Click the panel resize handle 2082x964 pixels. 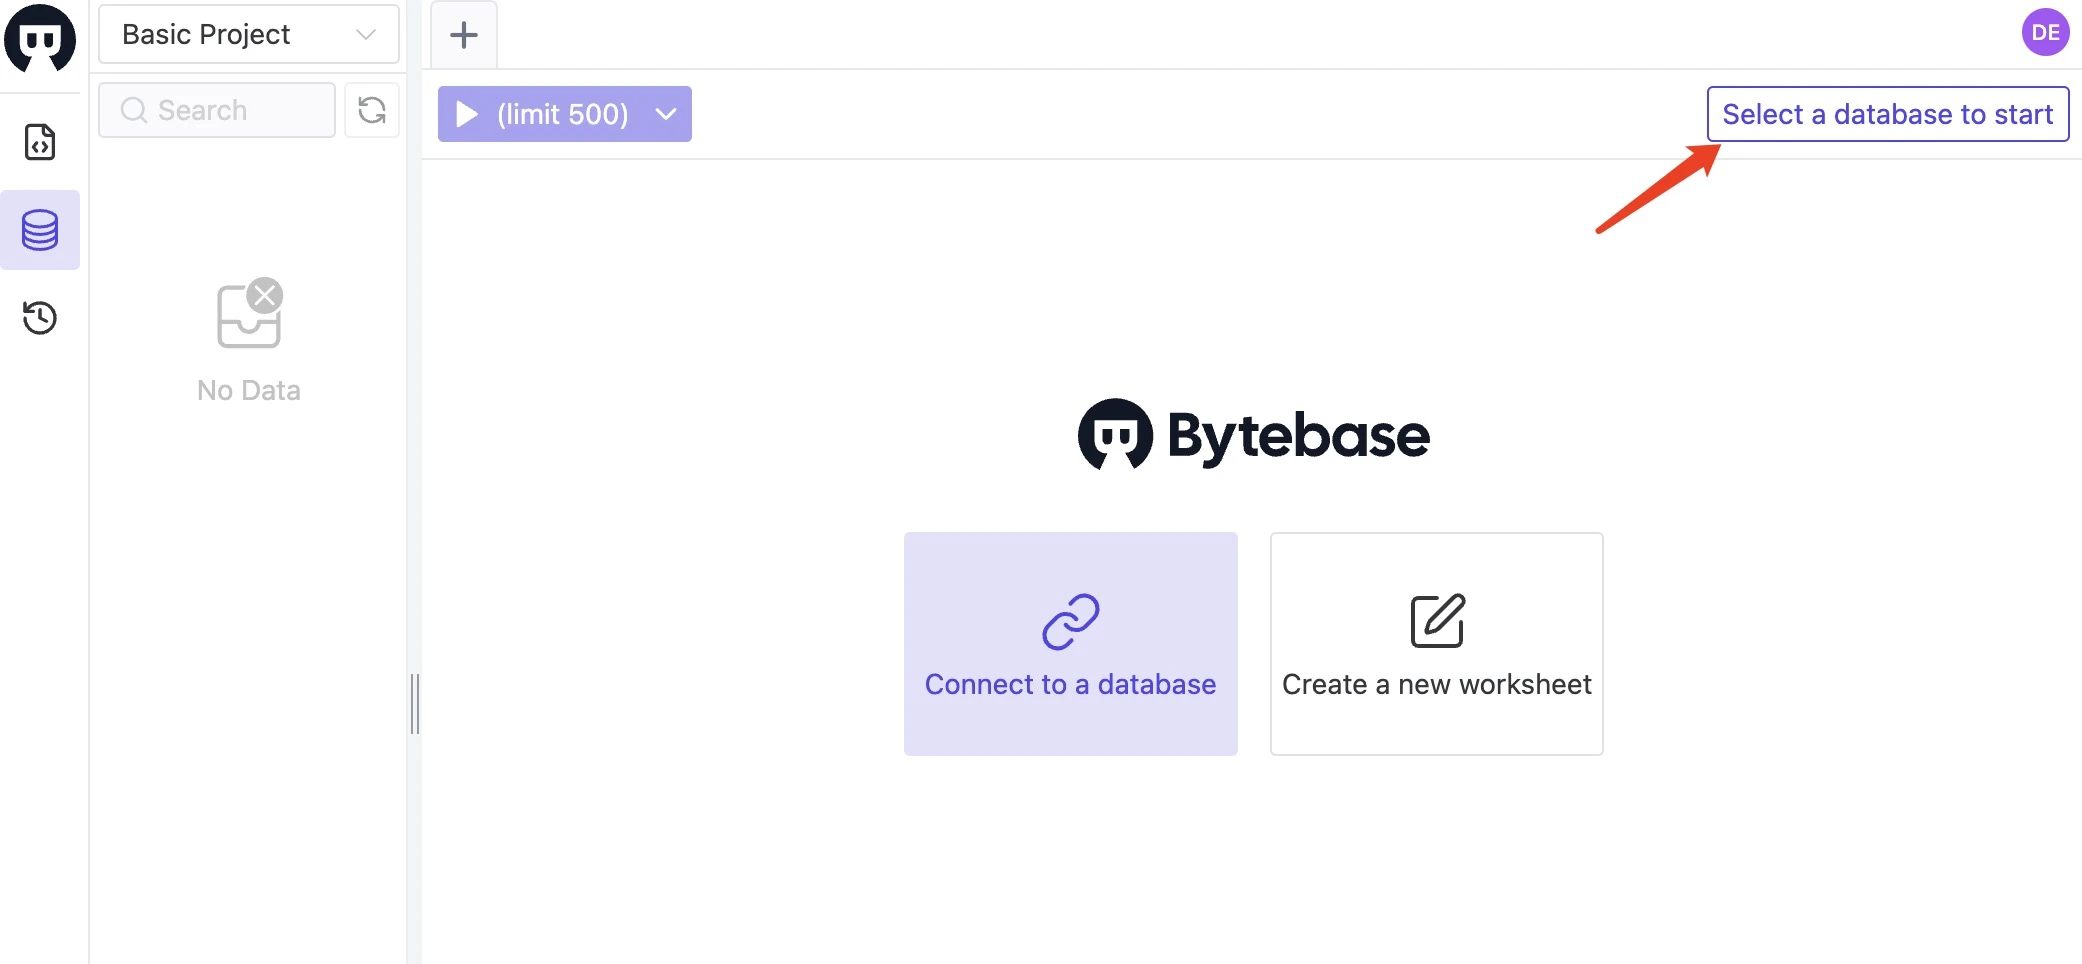(414, 704)
